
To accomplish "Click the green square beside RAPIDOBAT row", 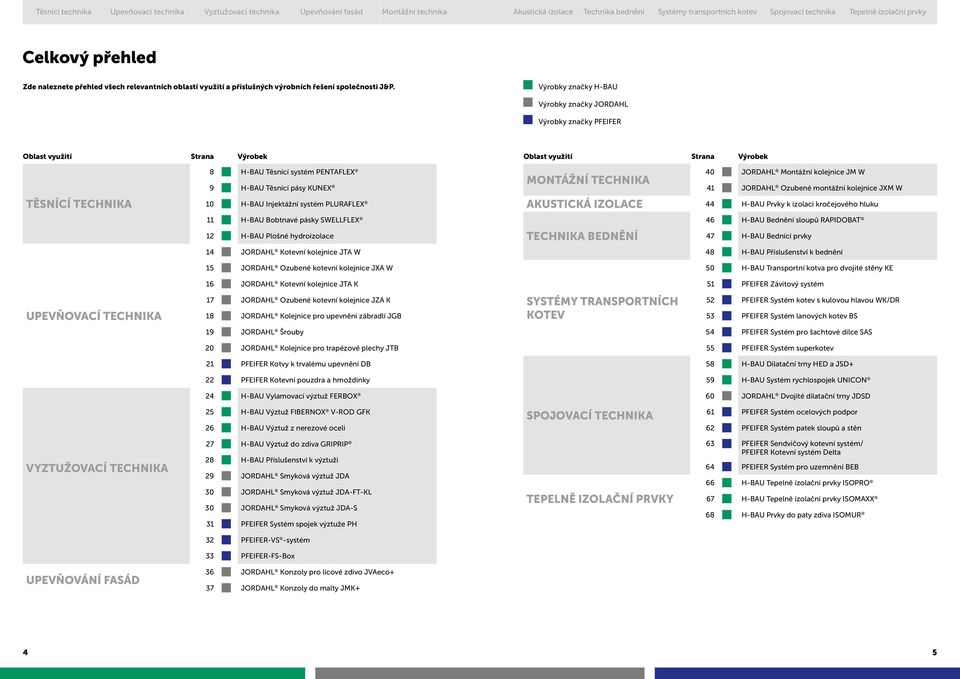I will click(x=727, y=220).
